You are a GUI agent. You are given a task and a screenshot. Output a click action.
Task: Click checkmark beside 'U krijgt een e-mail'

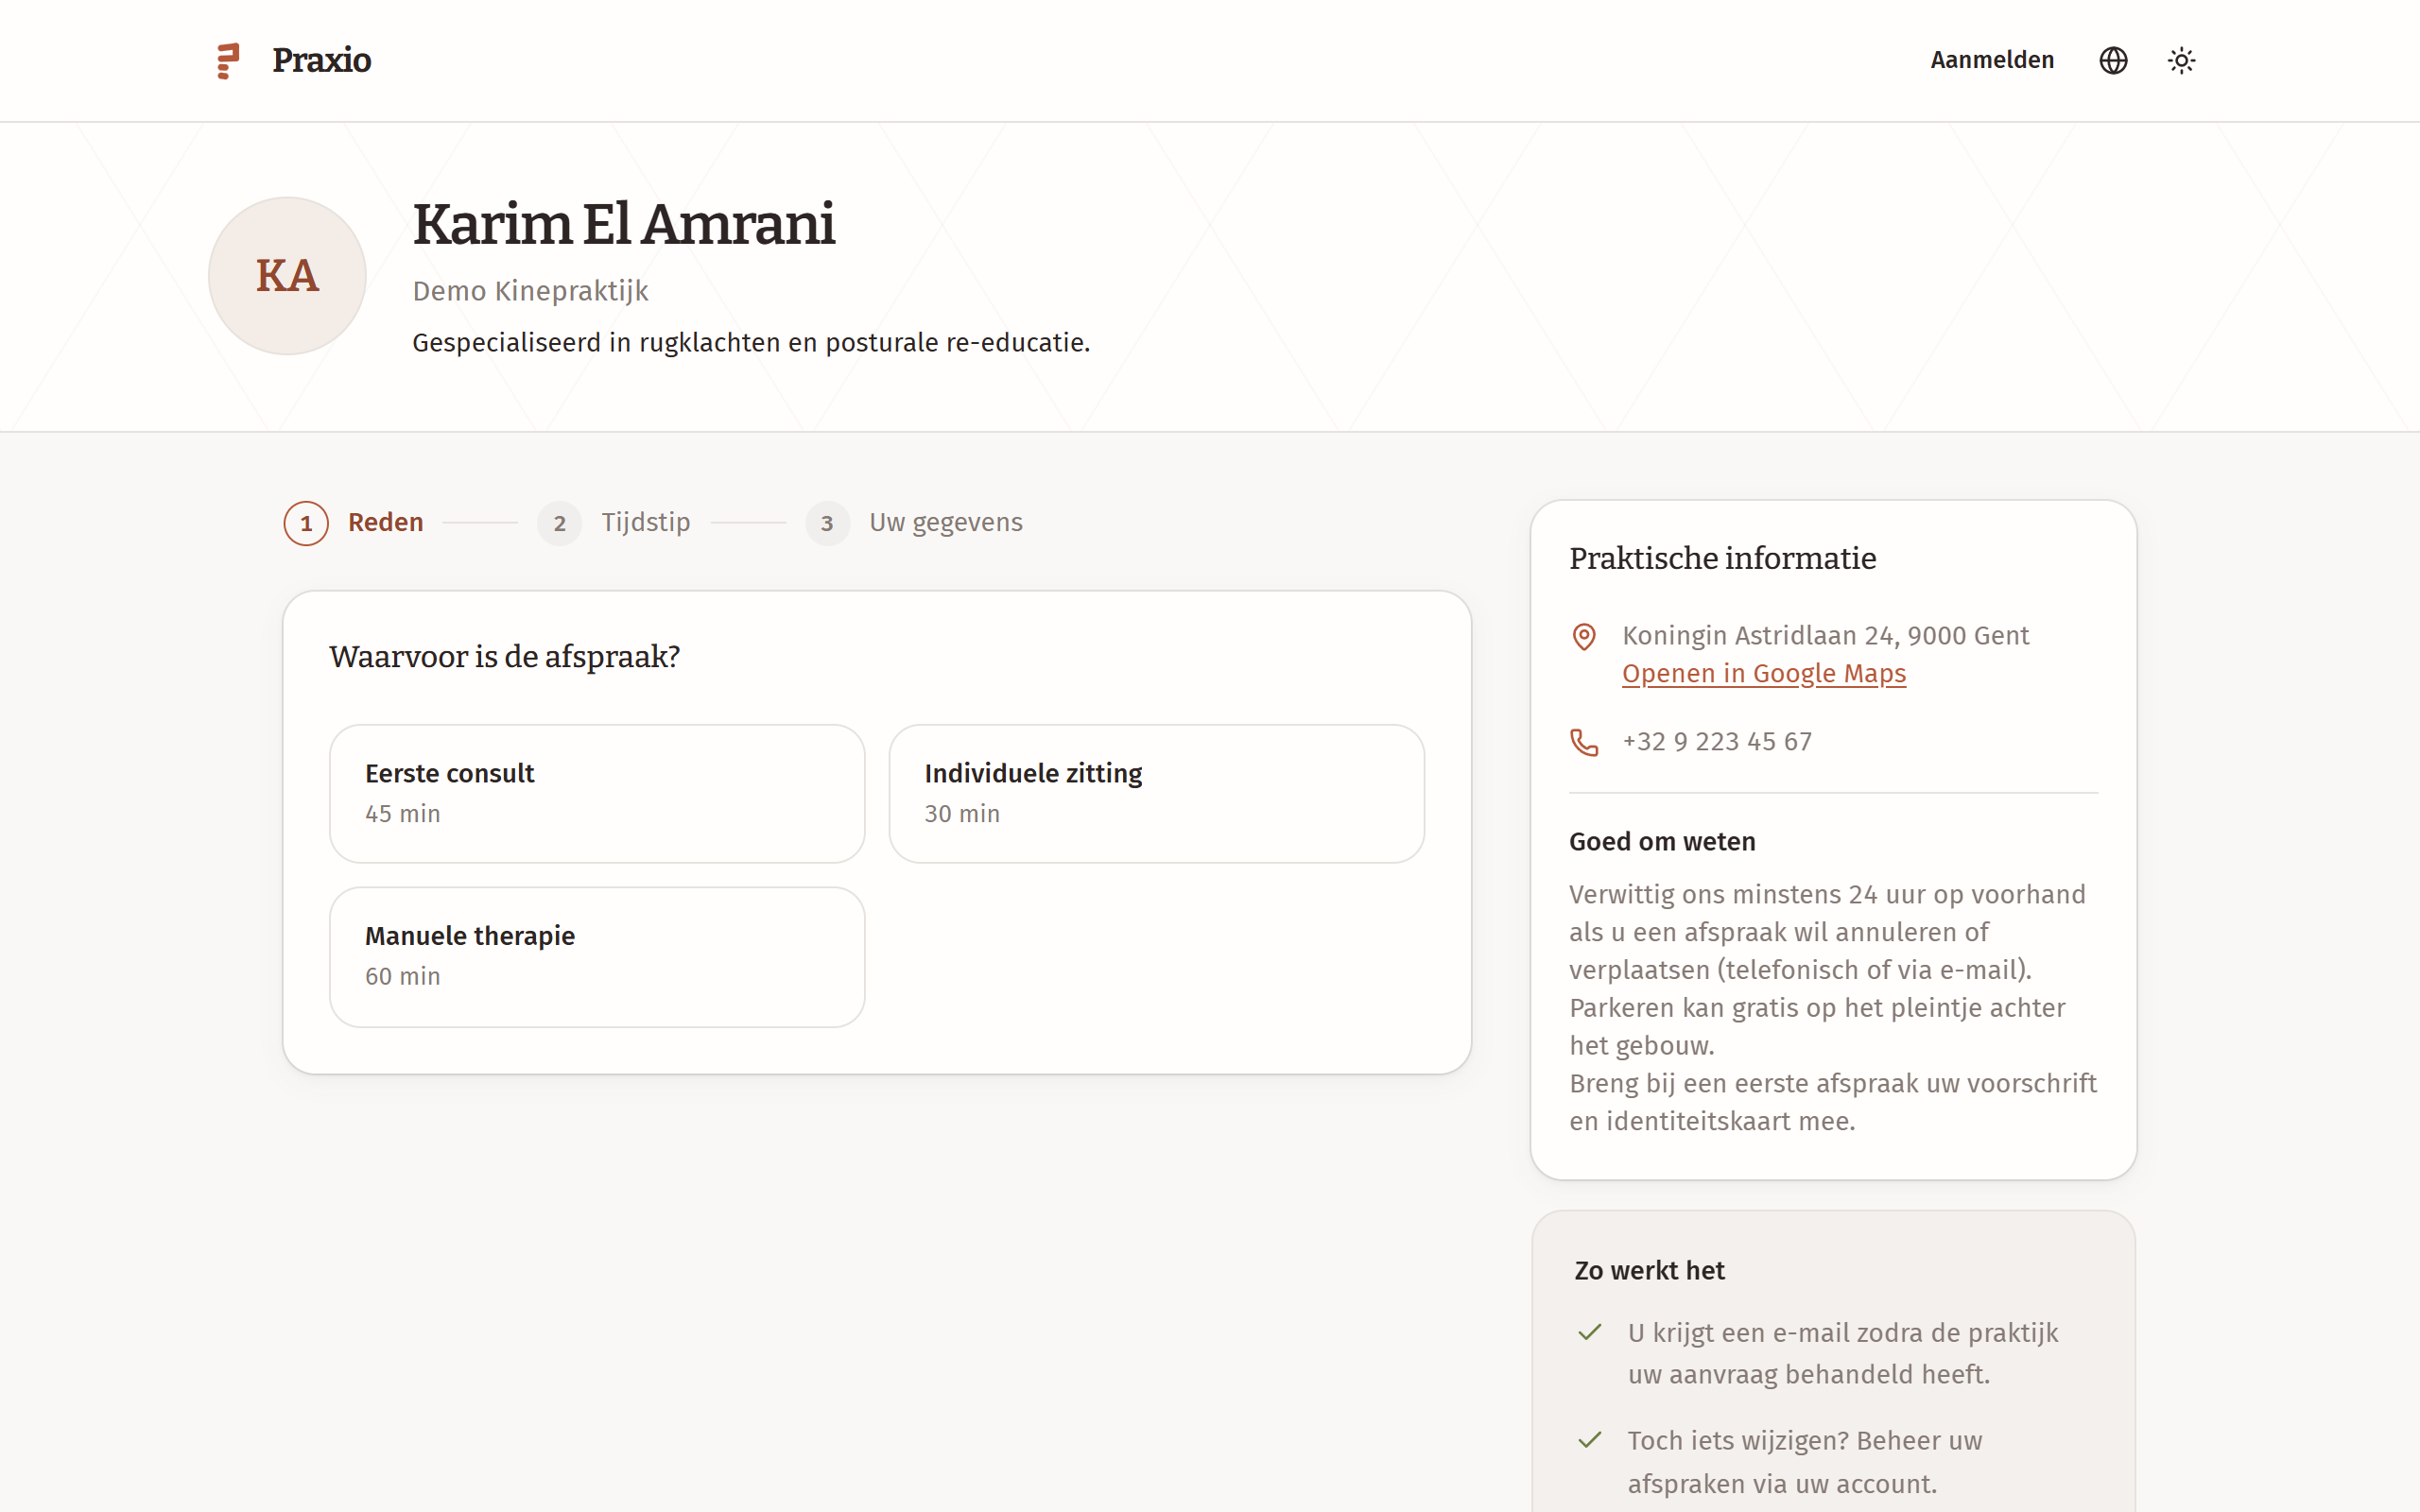[x=1589, y=1333]
